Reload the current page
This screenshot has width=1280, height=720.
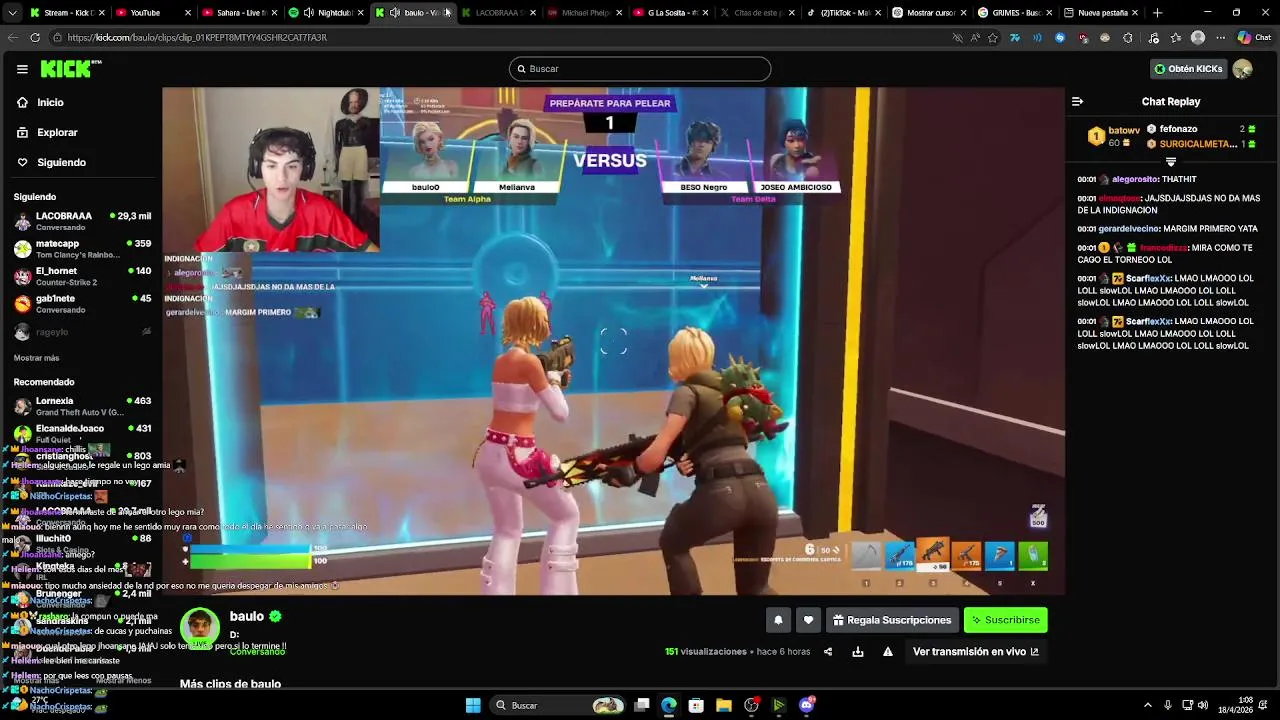click(x=35, y=37)
